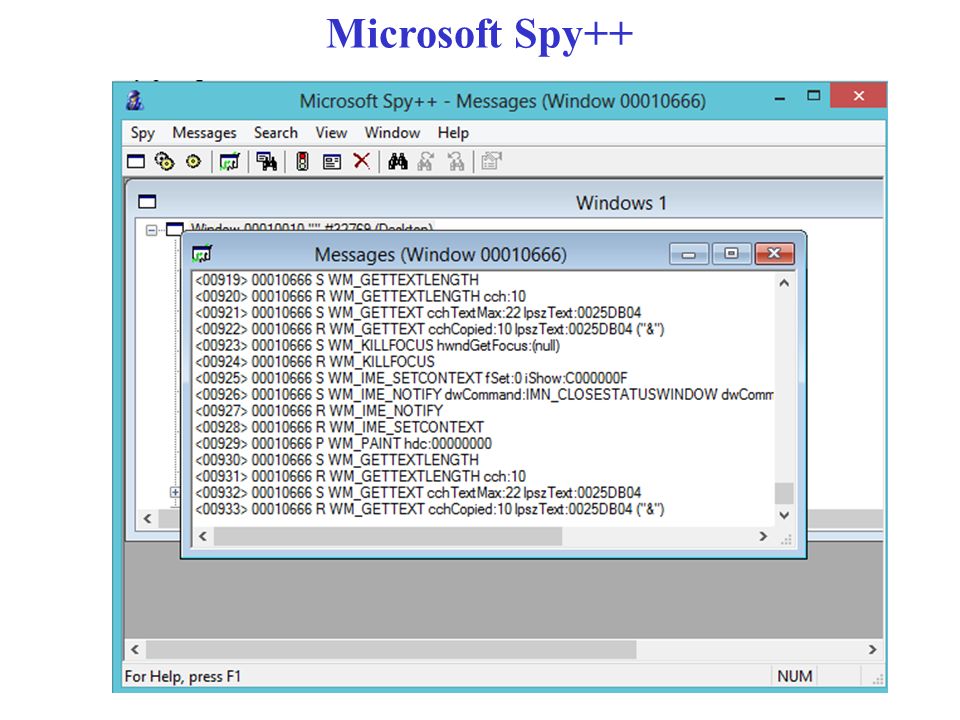The image size is (960, 720).
Task: Maximize the main Spy++ window
Action: [813, 96]
